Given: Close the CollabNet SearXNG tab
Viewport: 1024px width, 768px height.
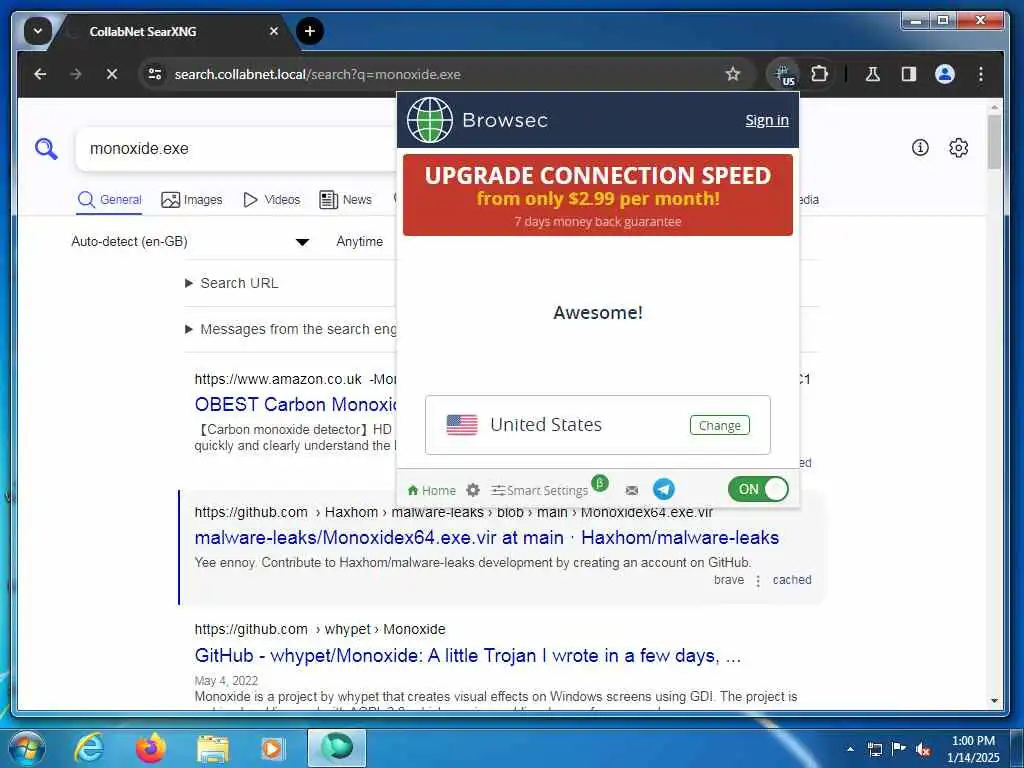Looking at the screenshot, I should (x=274, y=31).
